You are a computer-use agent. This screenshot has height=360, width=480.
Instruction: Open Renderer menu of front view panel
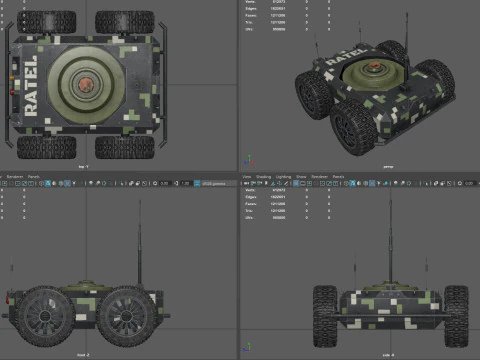15,177
